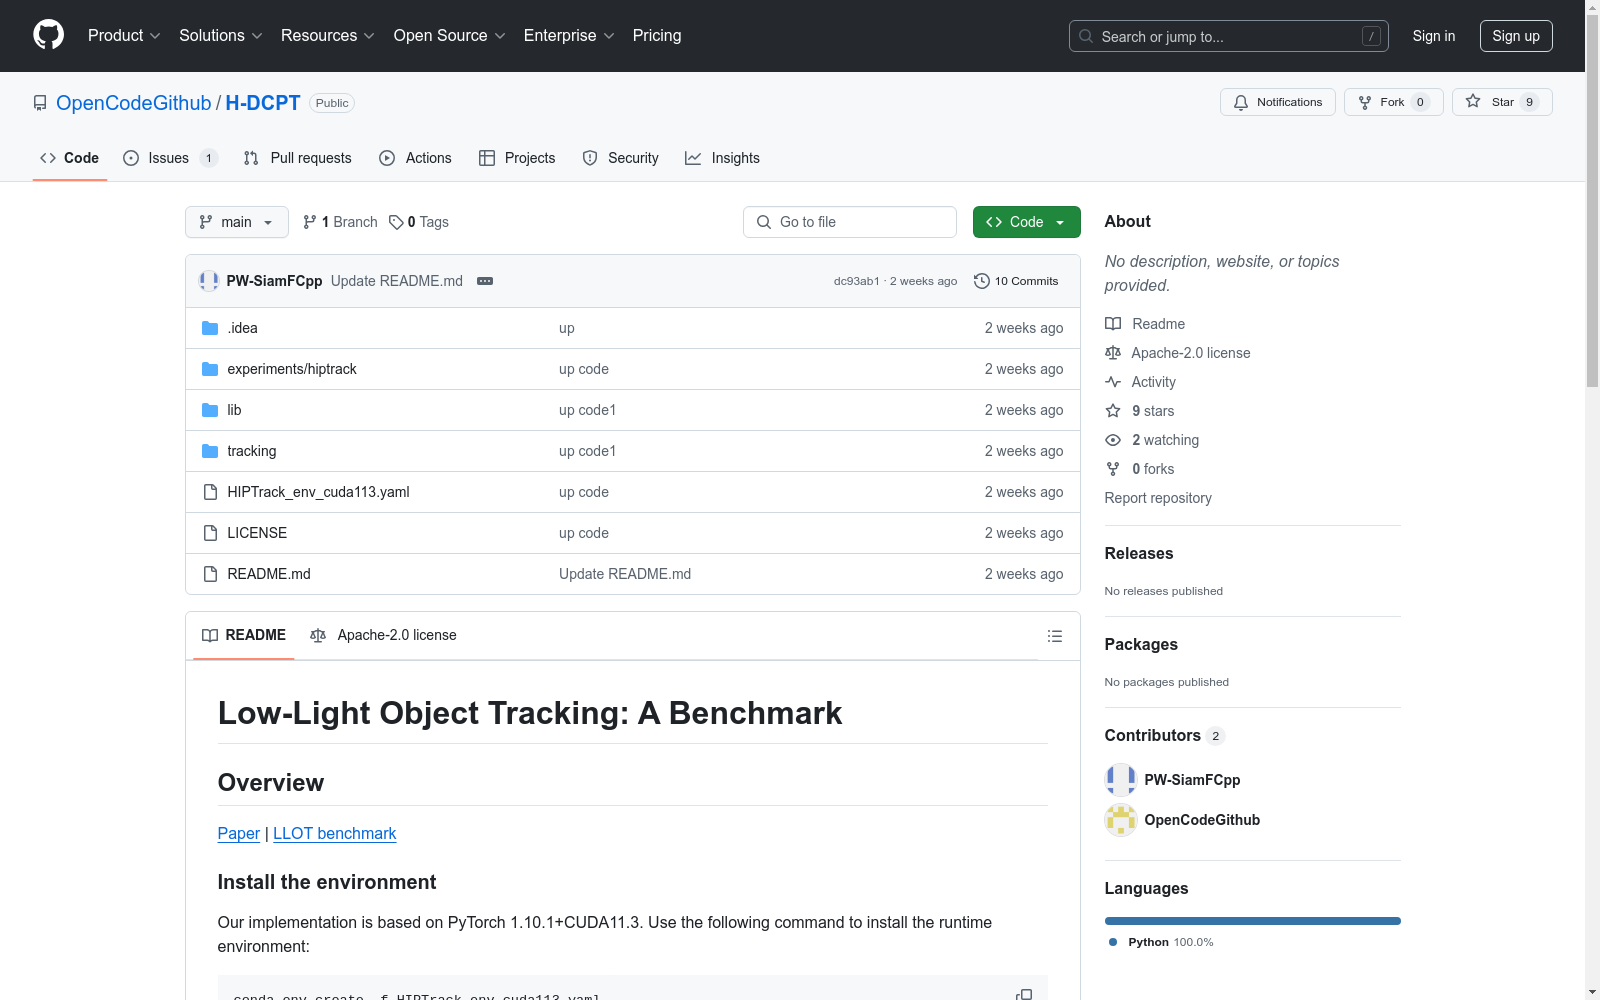Screen dimensions: 1600x1000
Task: Click the PW-SiamFCpp avatar in commit header
Action: [x=209, y=281]
